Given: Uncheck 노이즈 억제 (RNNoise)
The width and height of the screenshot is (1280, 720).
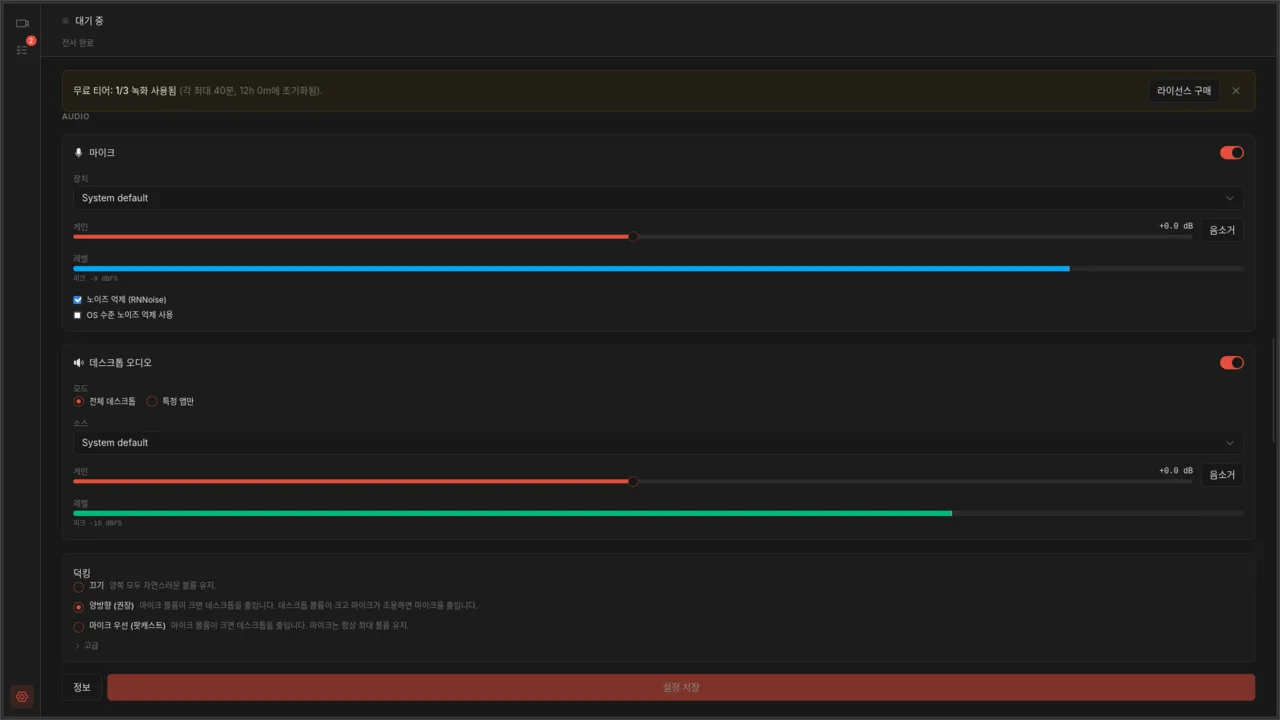Looking at the screenshot, I should coord(77,300).
